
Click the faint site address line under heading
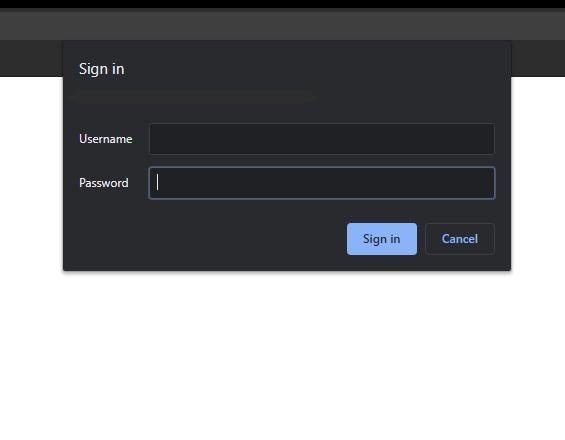tap(193, 96)
